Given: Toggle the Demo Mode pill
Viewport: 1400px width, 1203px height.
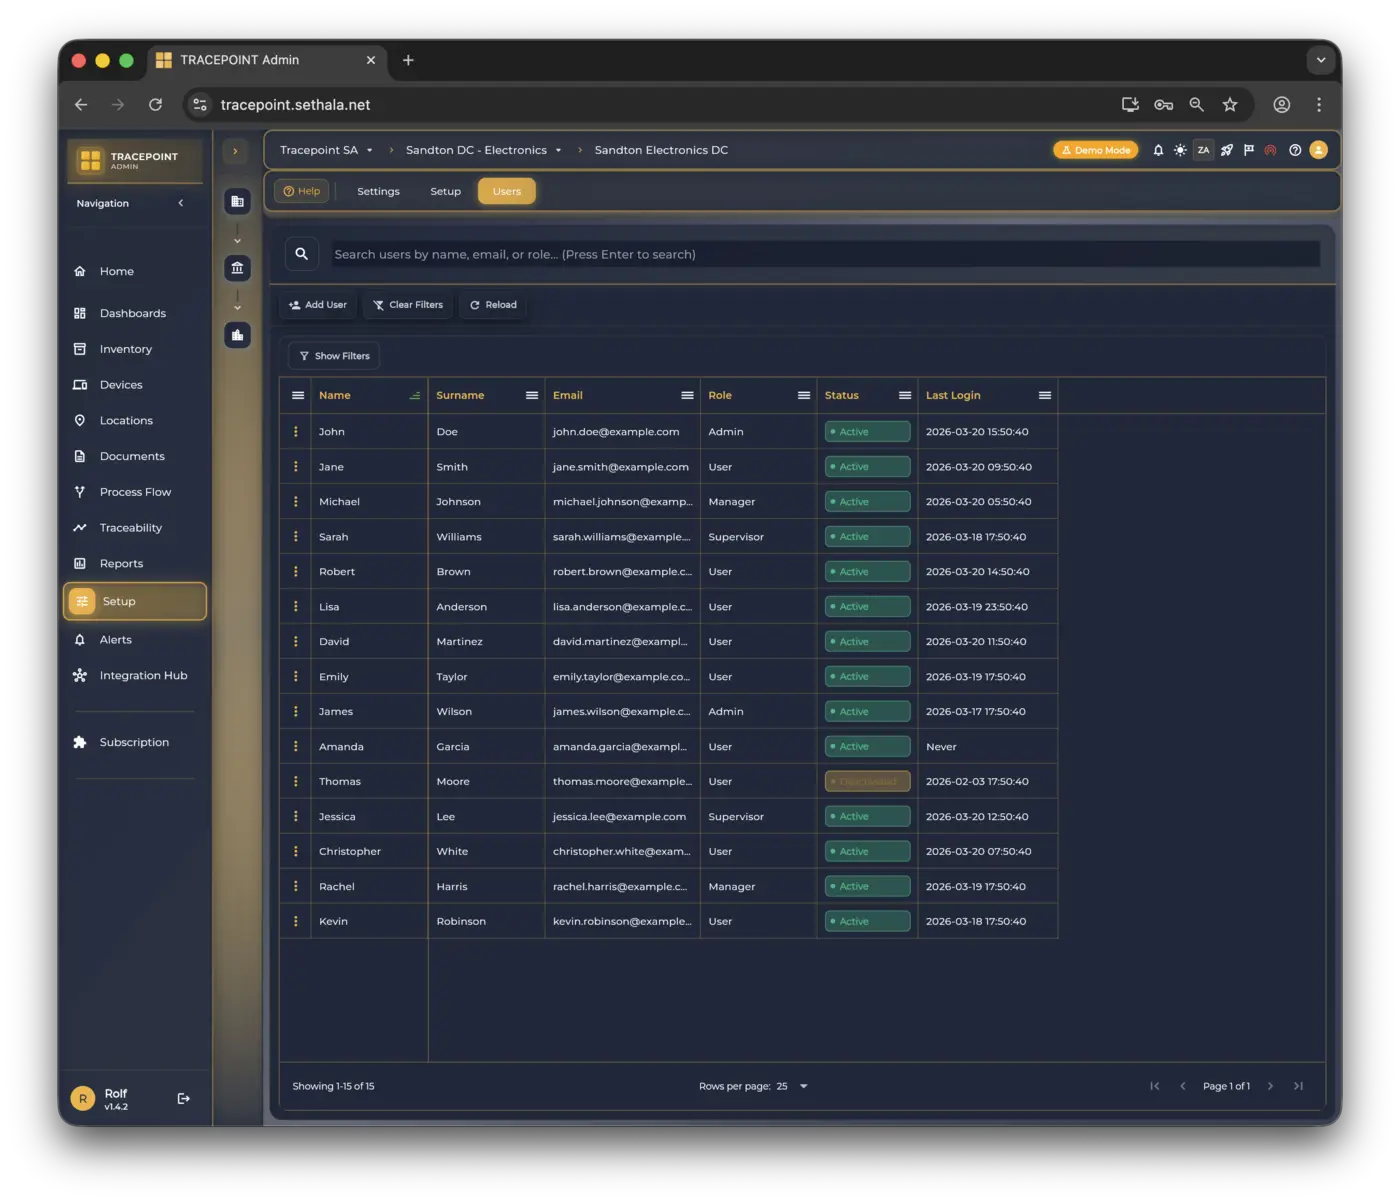Looking at the screenshot, I should click(x=1095, y=150).
